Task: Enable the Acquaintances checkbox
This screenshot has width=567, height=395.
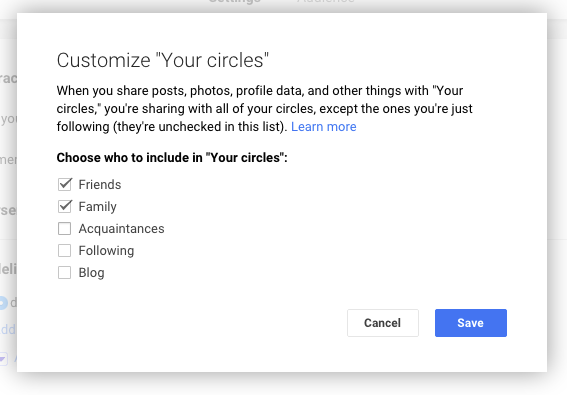Action: tap(64, 229)
